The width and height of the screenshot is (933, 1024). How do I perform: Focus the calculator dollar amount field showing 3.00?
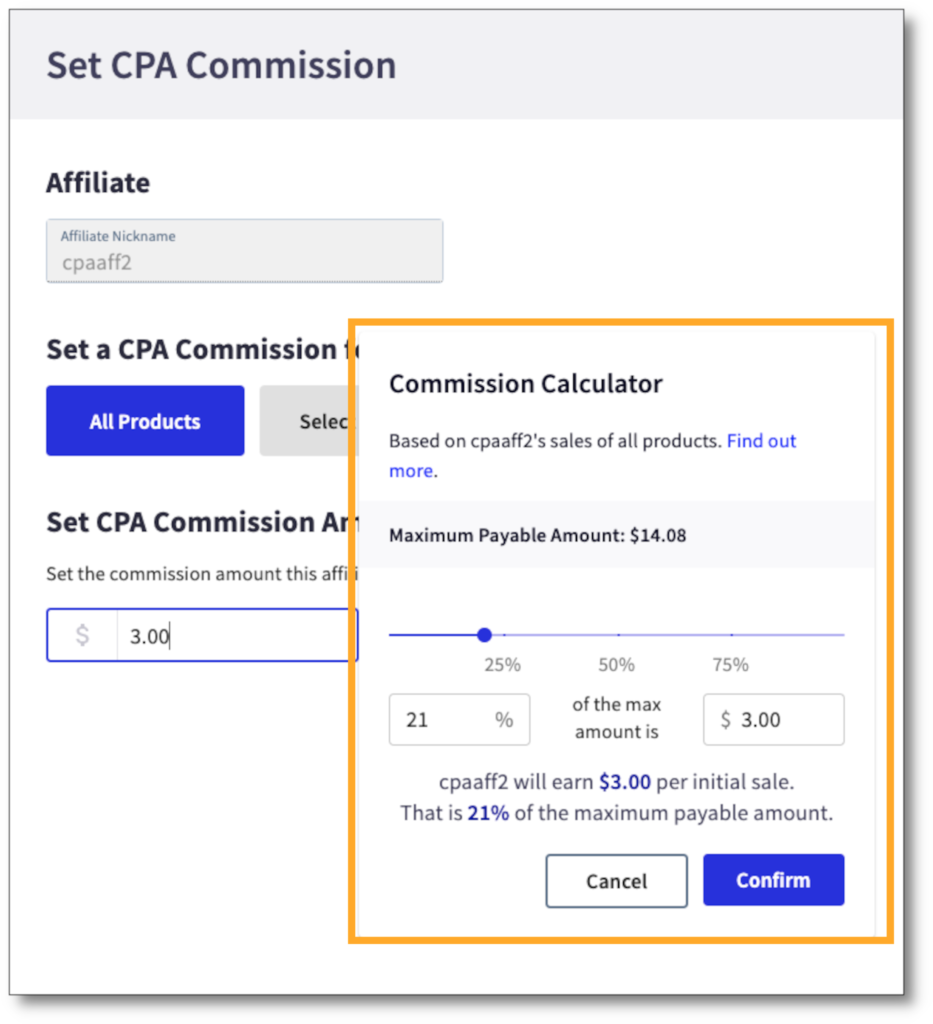[x=785, y=720]
